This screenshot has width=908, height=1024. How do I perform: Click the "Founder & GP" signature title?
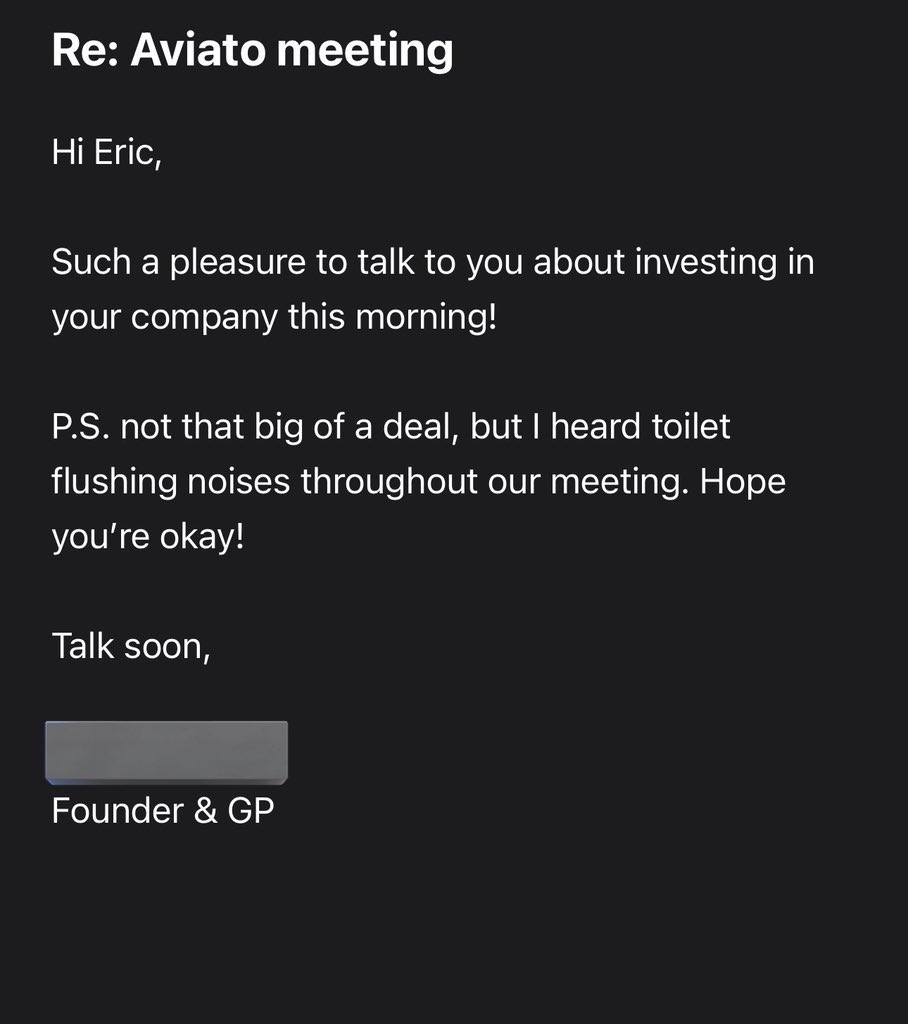click(x=162, y=809)
